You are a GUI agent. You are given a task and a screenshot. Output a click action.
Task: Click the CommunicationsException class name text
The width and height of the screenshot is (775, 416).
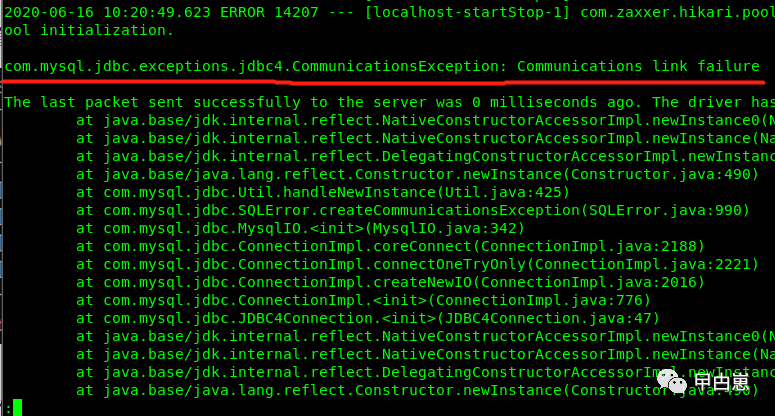[396, 66]
